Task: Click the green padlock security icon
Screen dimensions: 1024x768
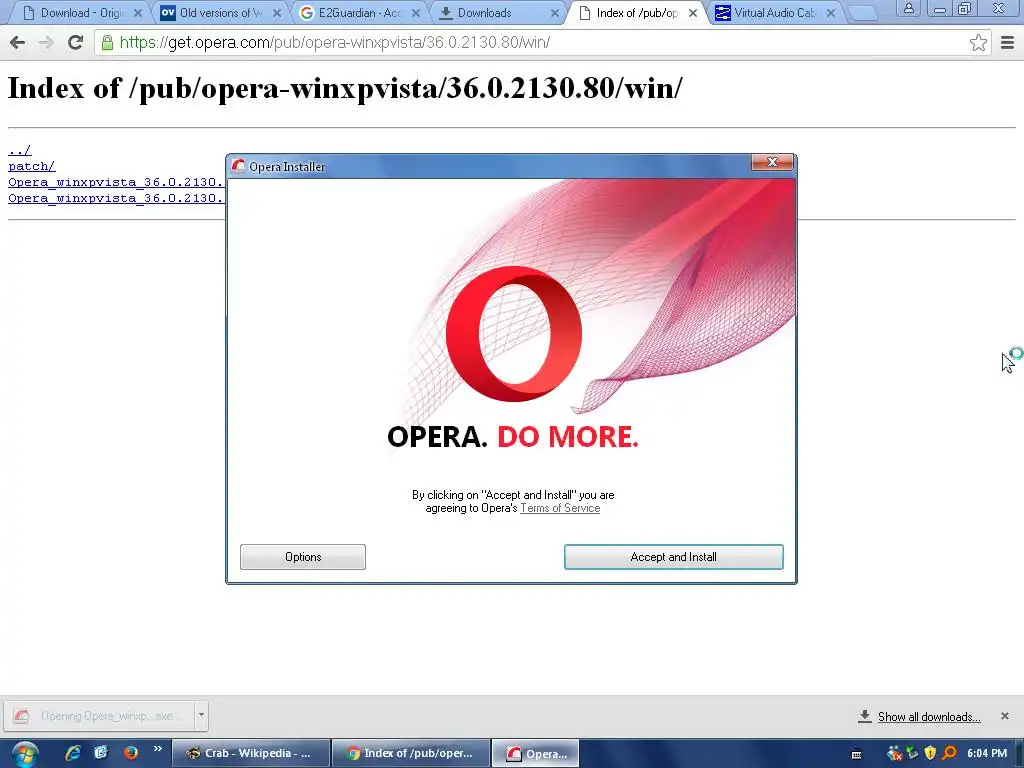Action: tap(107, 43)
